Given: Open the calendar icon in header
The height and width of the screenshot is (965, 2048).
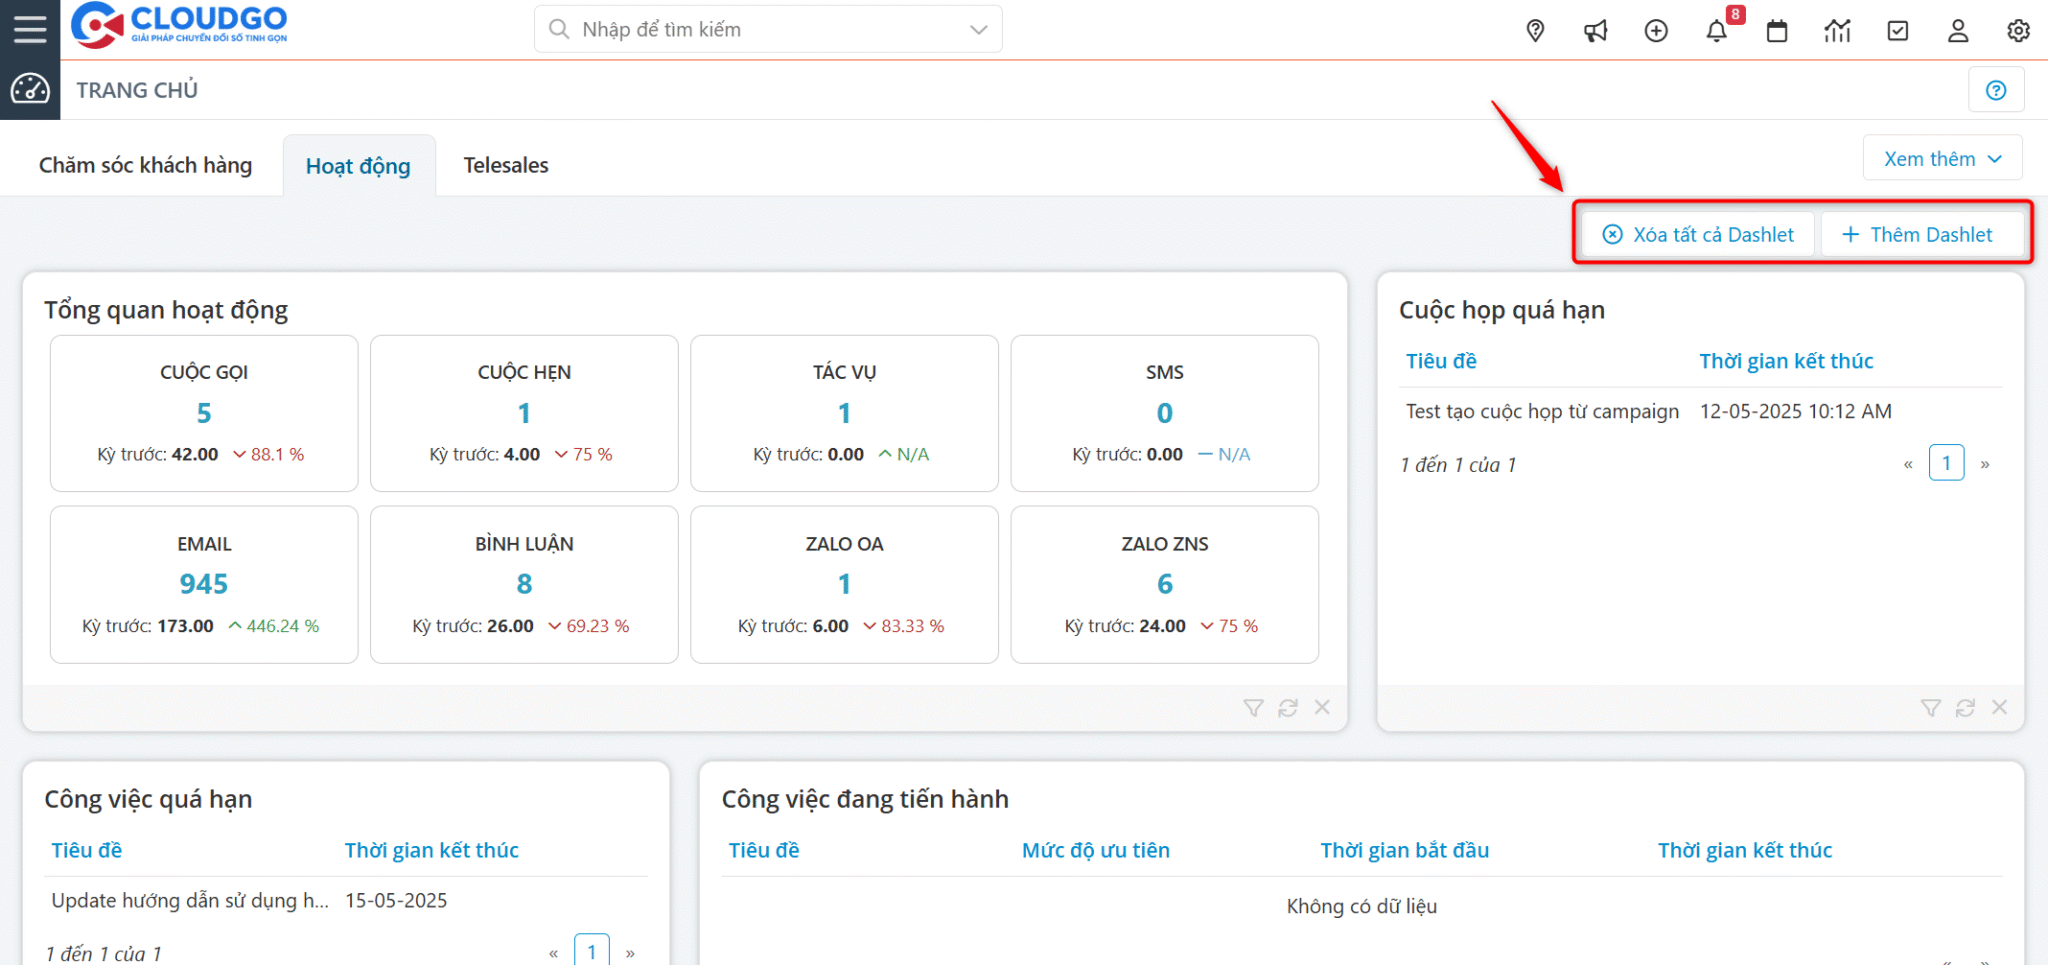Looking at the screenshot, I should (1777, 31).
